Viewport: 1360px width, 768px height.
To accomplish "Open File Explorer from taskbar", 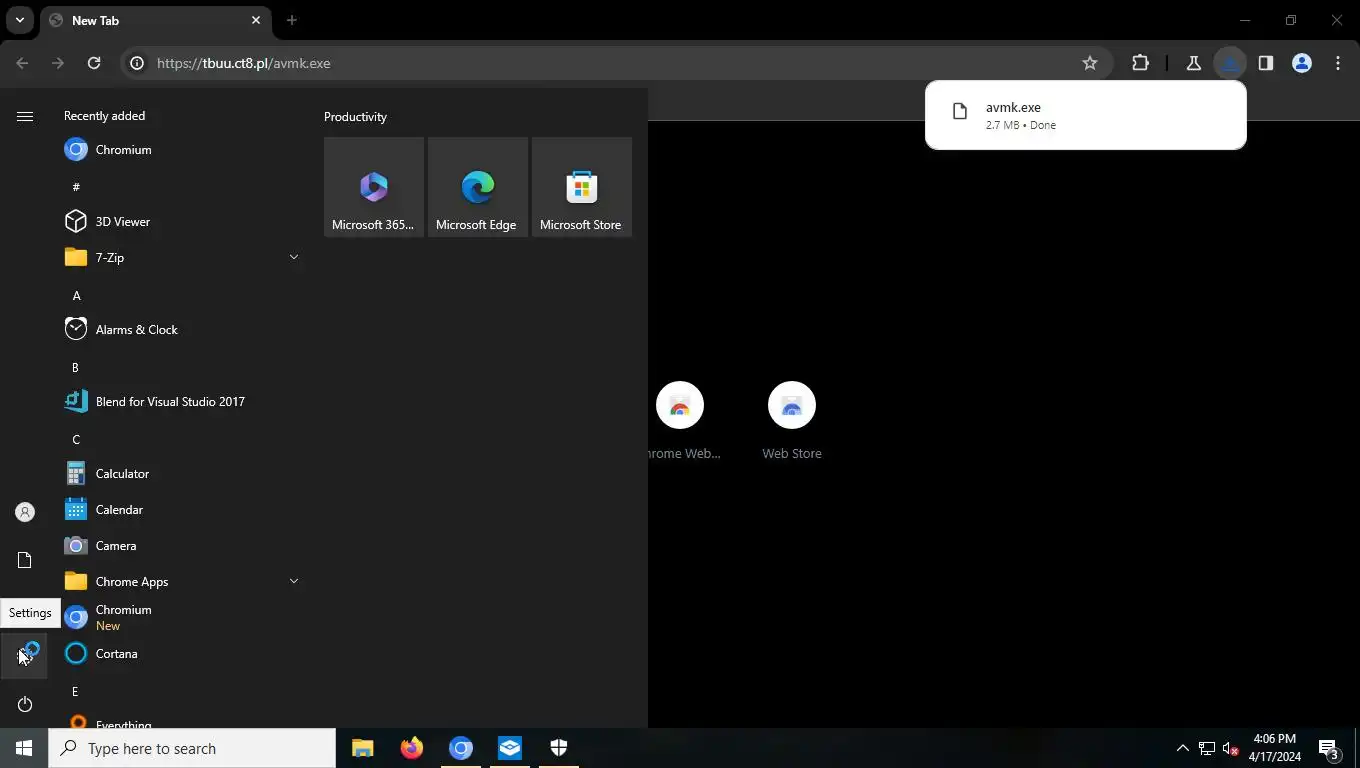I will 362,748.
